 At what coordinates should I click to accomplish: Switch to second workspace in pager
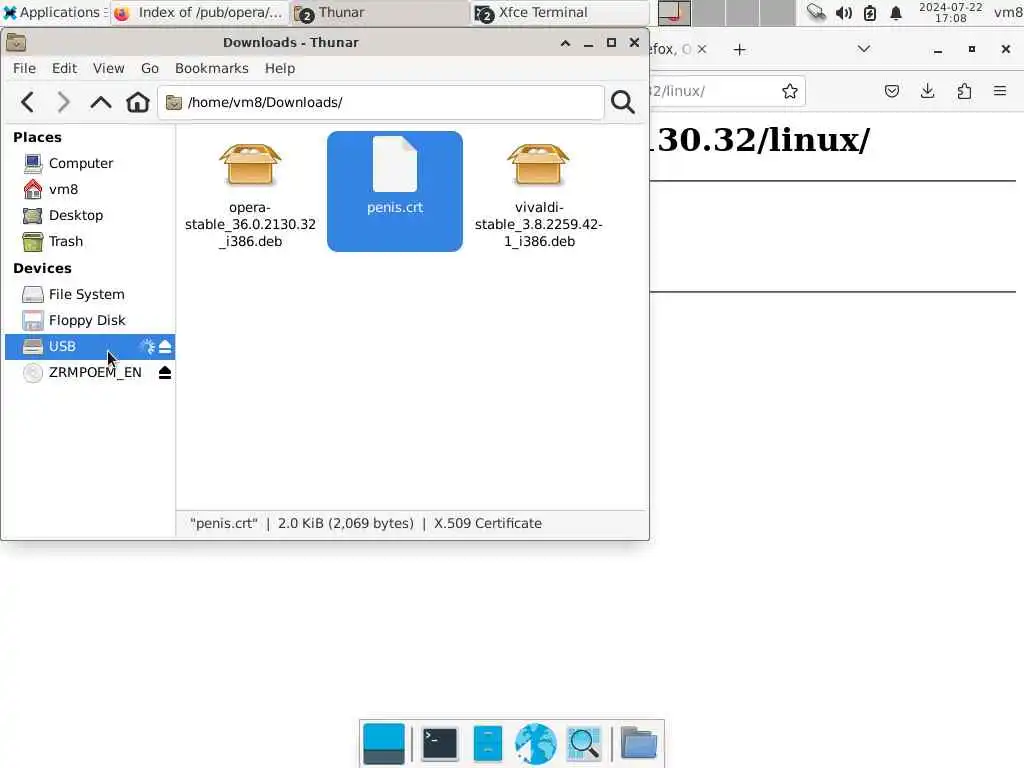coord(709,12)
